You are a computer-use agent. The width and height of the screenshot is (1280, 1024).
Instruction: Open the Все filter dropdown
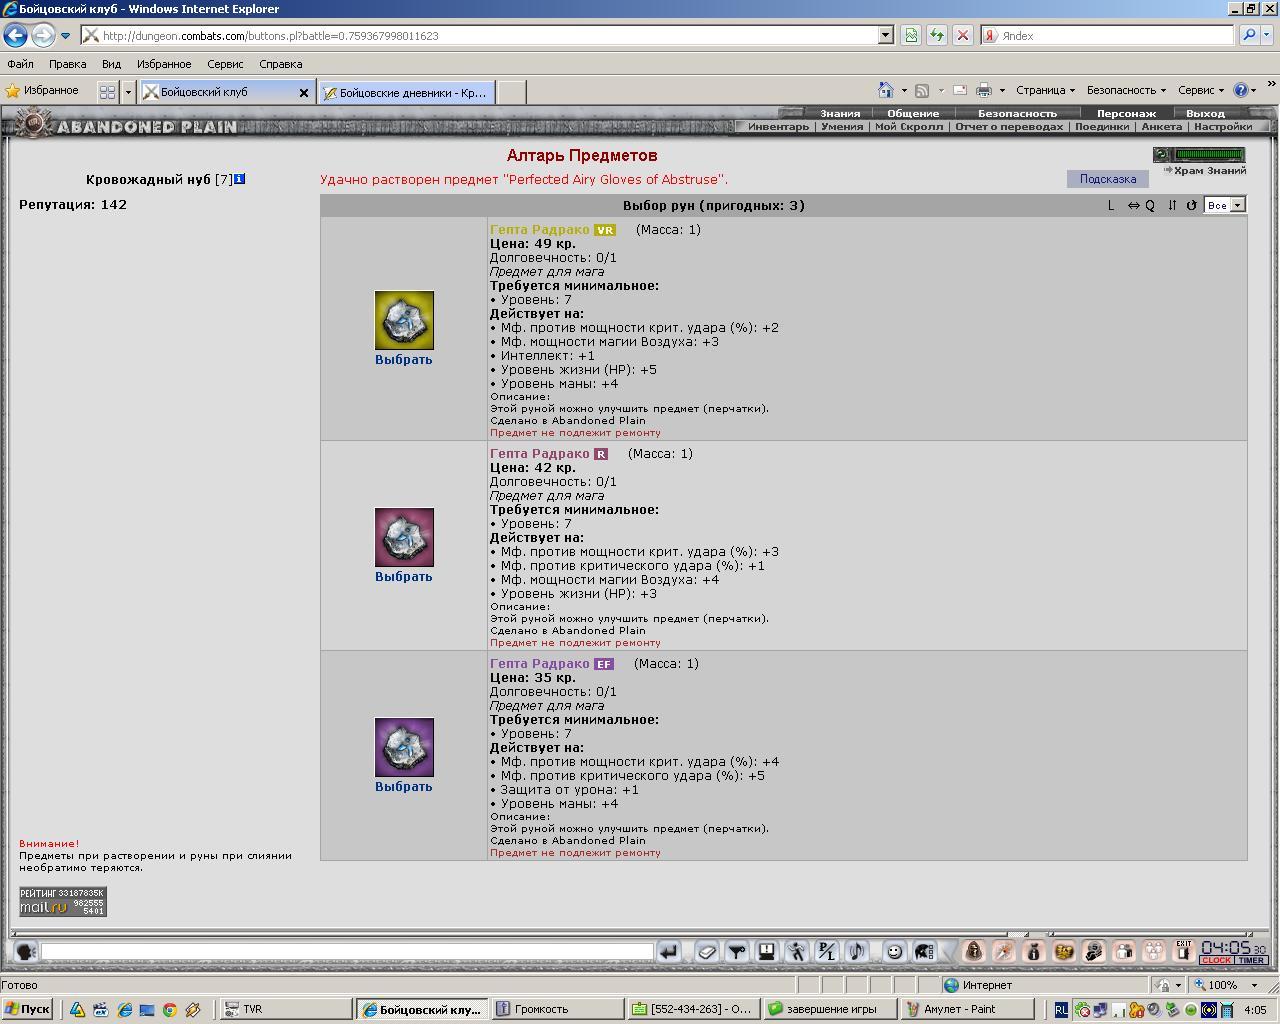(1224, 205)
